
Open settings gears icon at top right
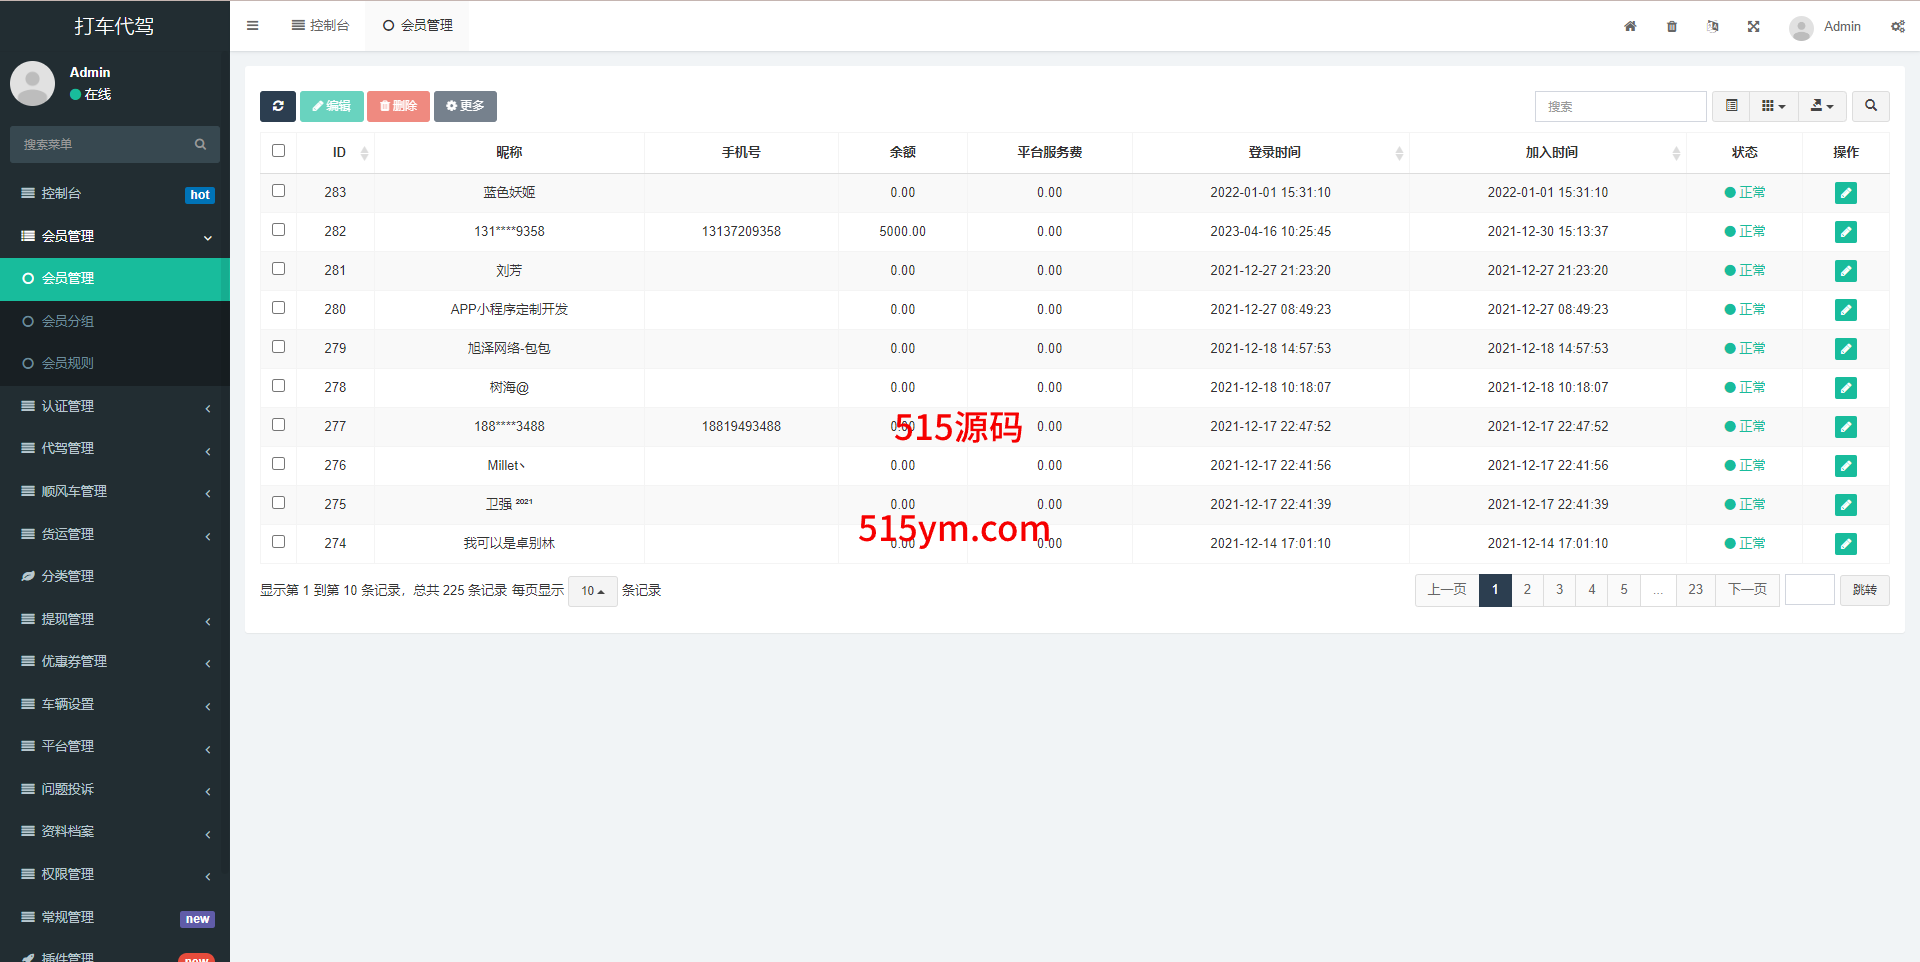pos(1897,27)
